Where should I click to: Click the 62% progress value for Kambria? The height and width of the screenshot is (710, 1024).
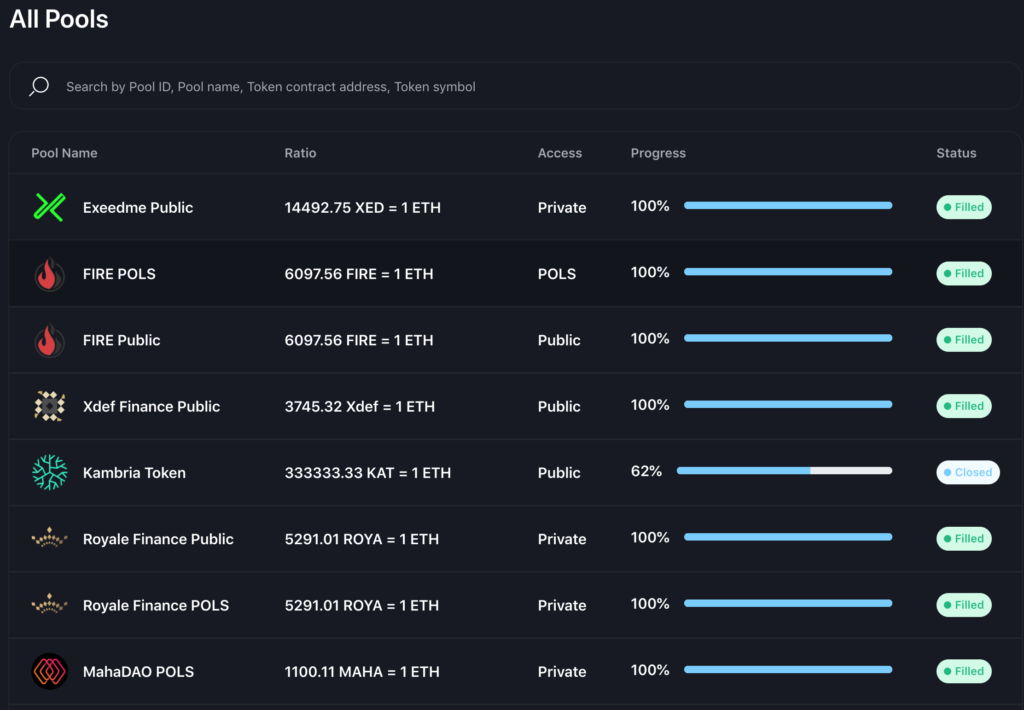[x=646, y=471]
